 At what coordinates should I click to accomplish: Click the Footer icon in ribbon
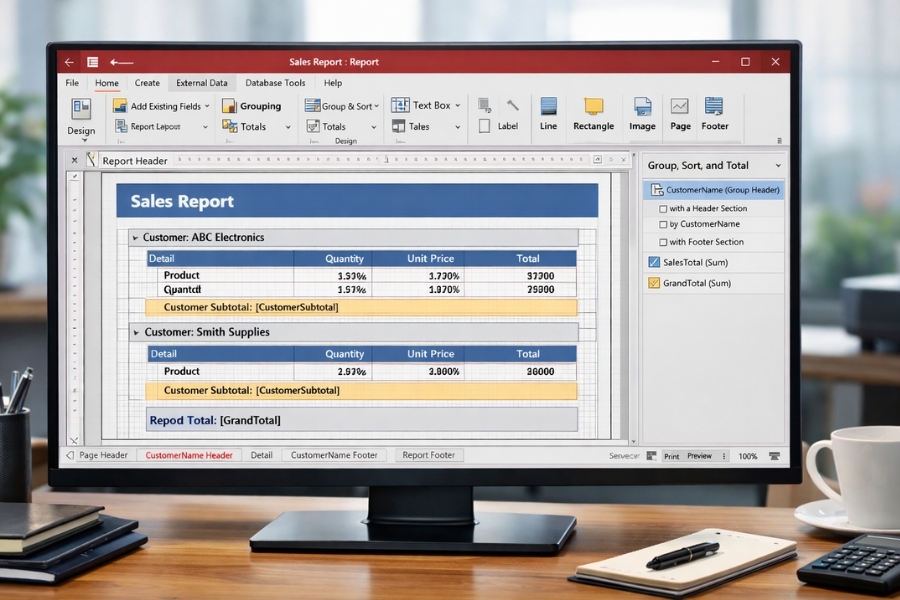(x=714, y=107)
